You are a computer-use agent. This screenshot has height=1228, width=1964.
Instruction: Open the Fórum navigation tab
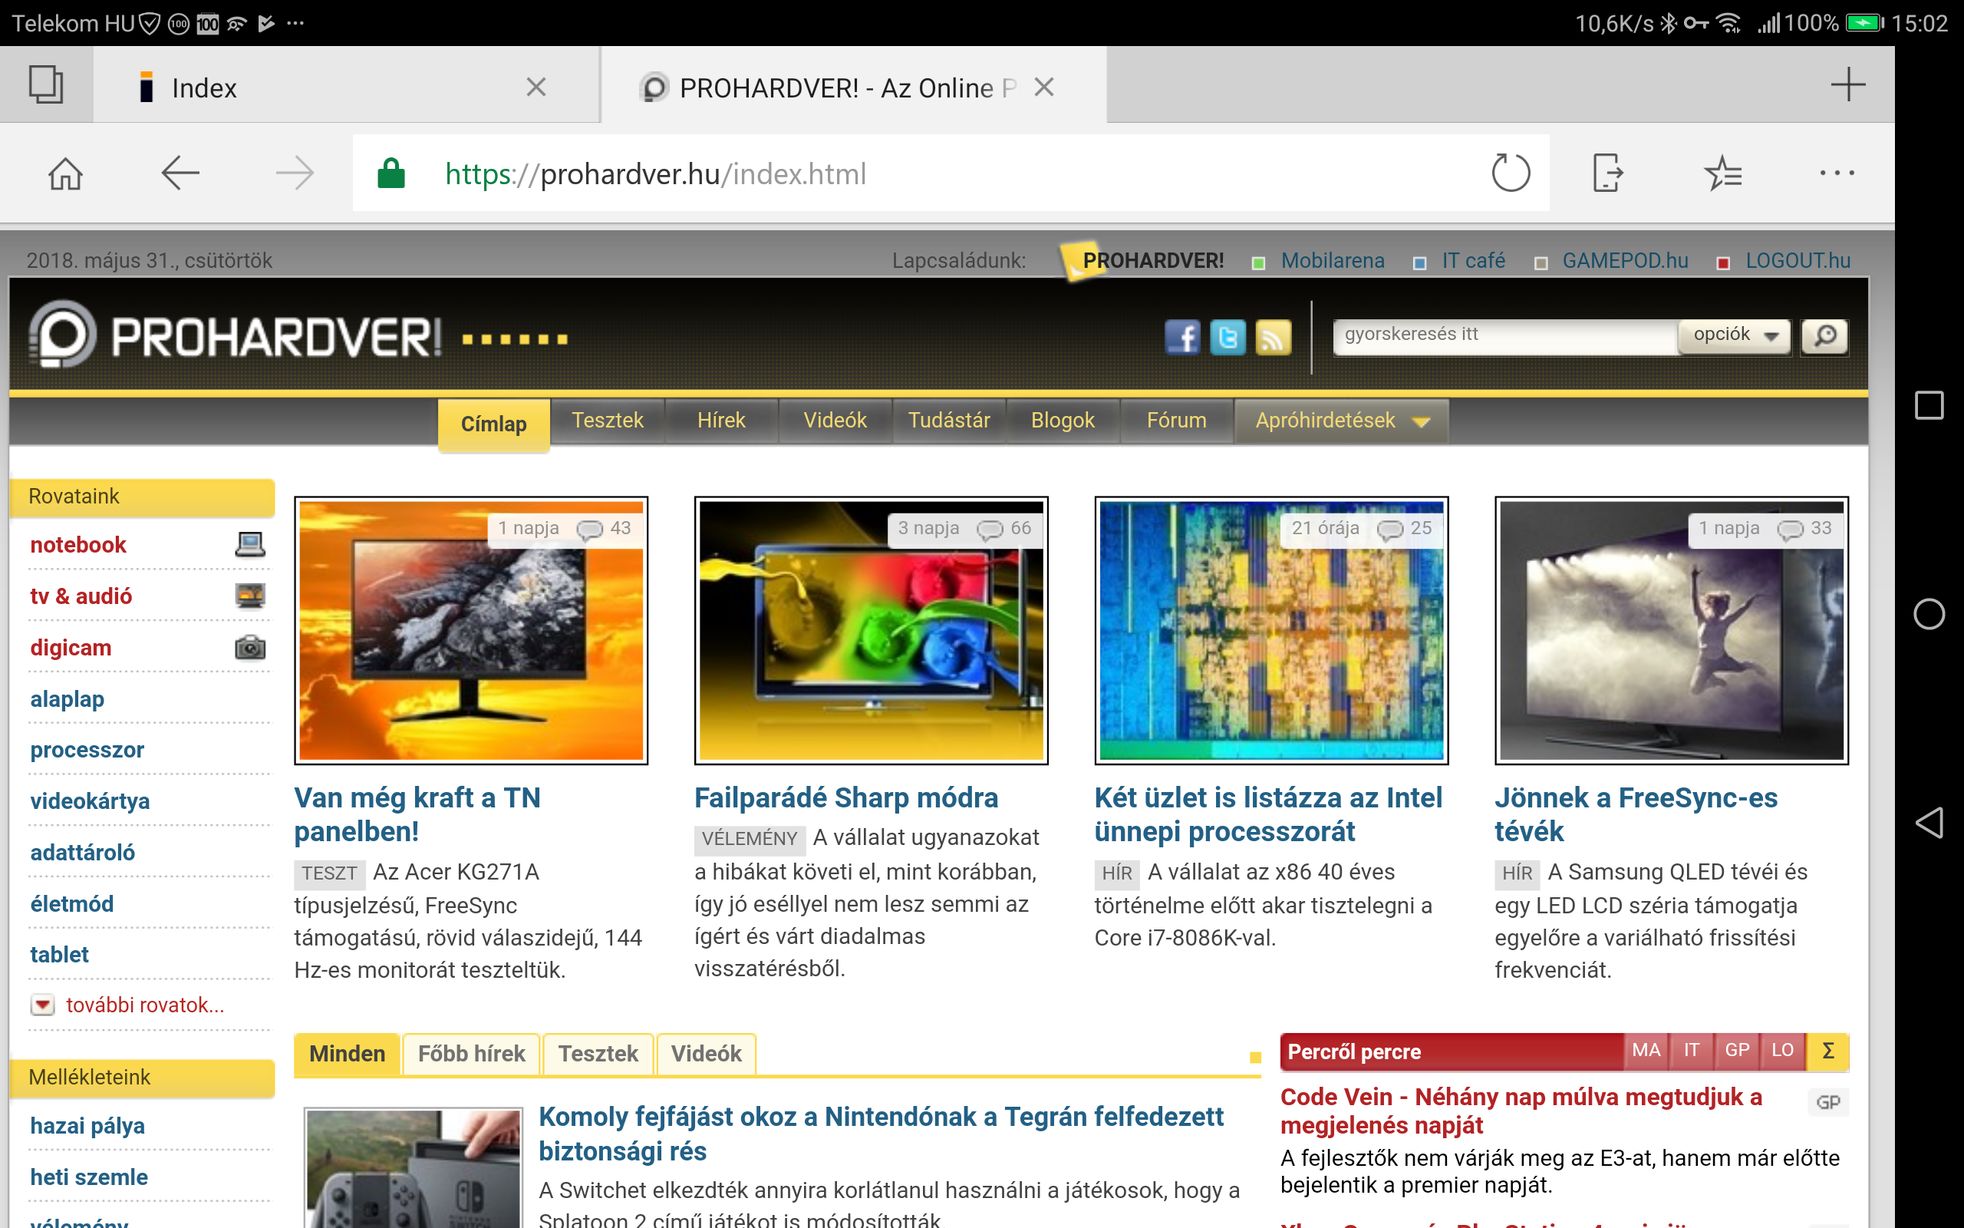click(1176, 420)
